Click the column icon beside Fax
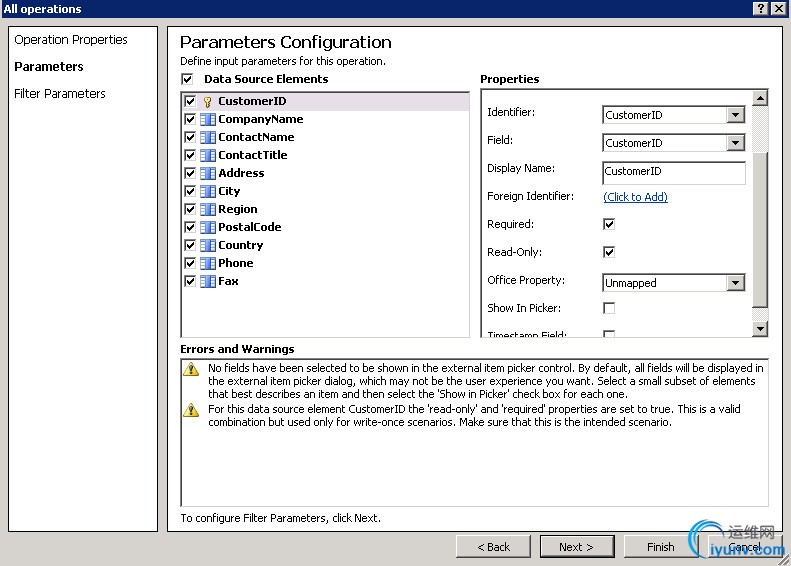Screen dimensions: 791x566 pos(208,282)
